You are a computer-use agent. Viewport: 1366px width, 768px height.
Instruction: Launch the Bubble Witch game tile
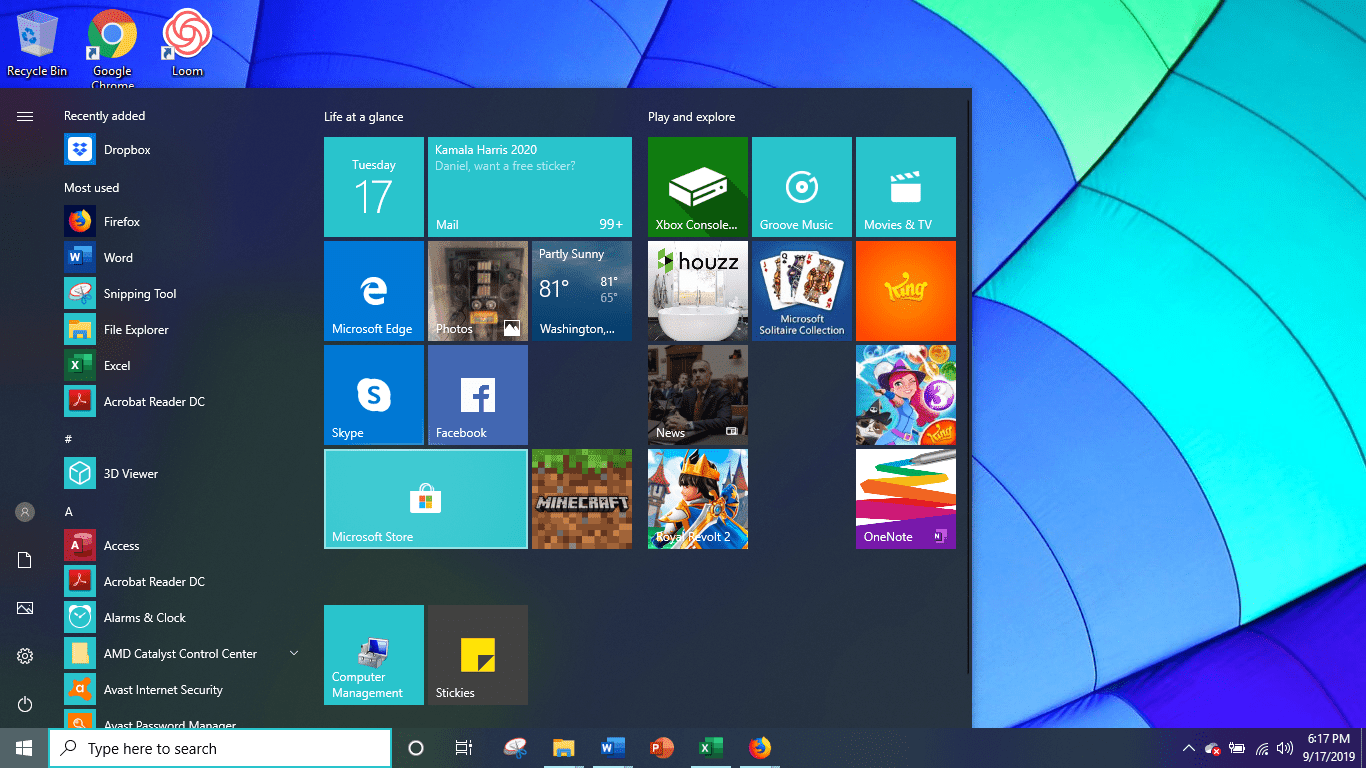(906, 395)
